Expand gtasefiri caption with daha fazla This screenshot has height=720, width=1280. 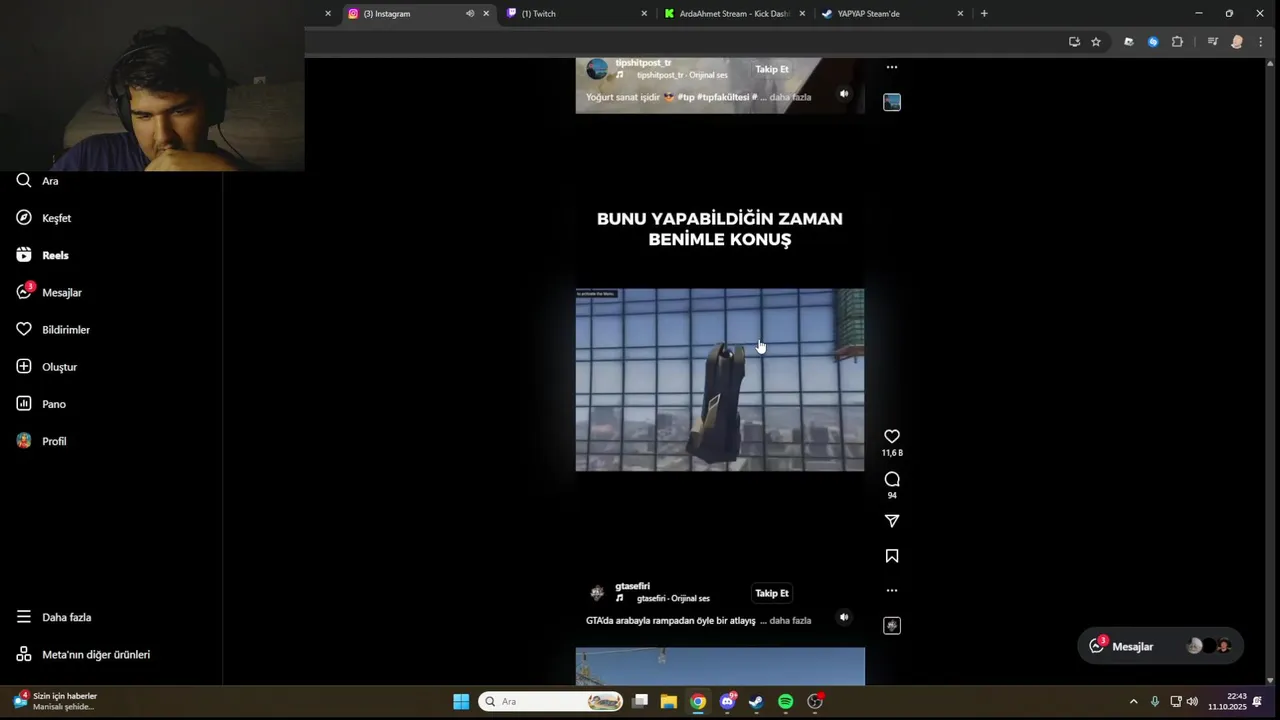pos(790,621)
